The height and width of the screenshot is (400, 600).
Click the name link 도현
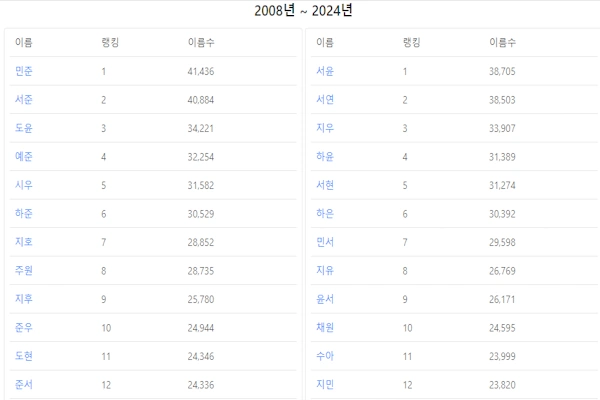tap(24, 356)
